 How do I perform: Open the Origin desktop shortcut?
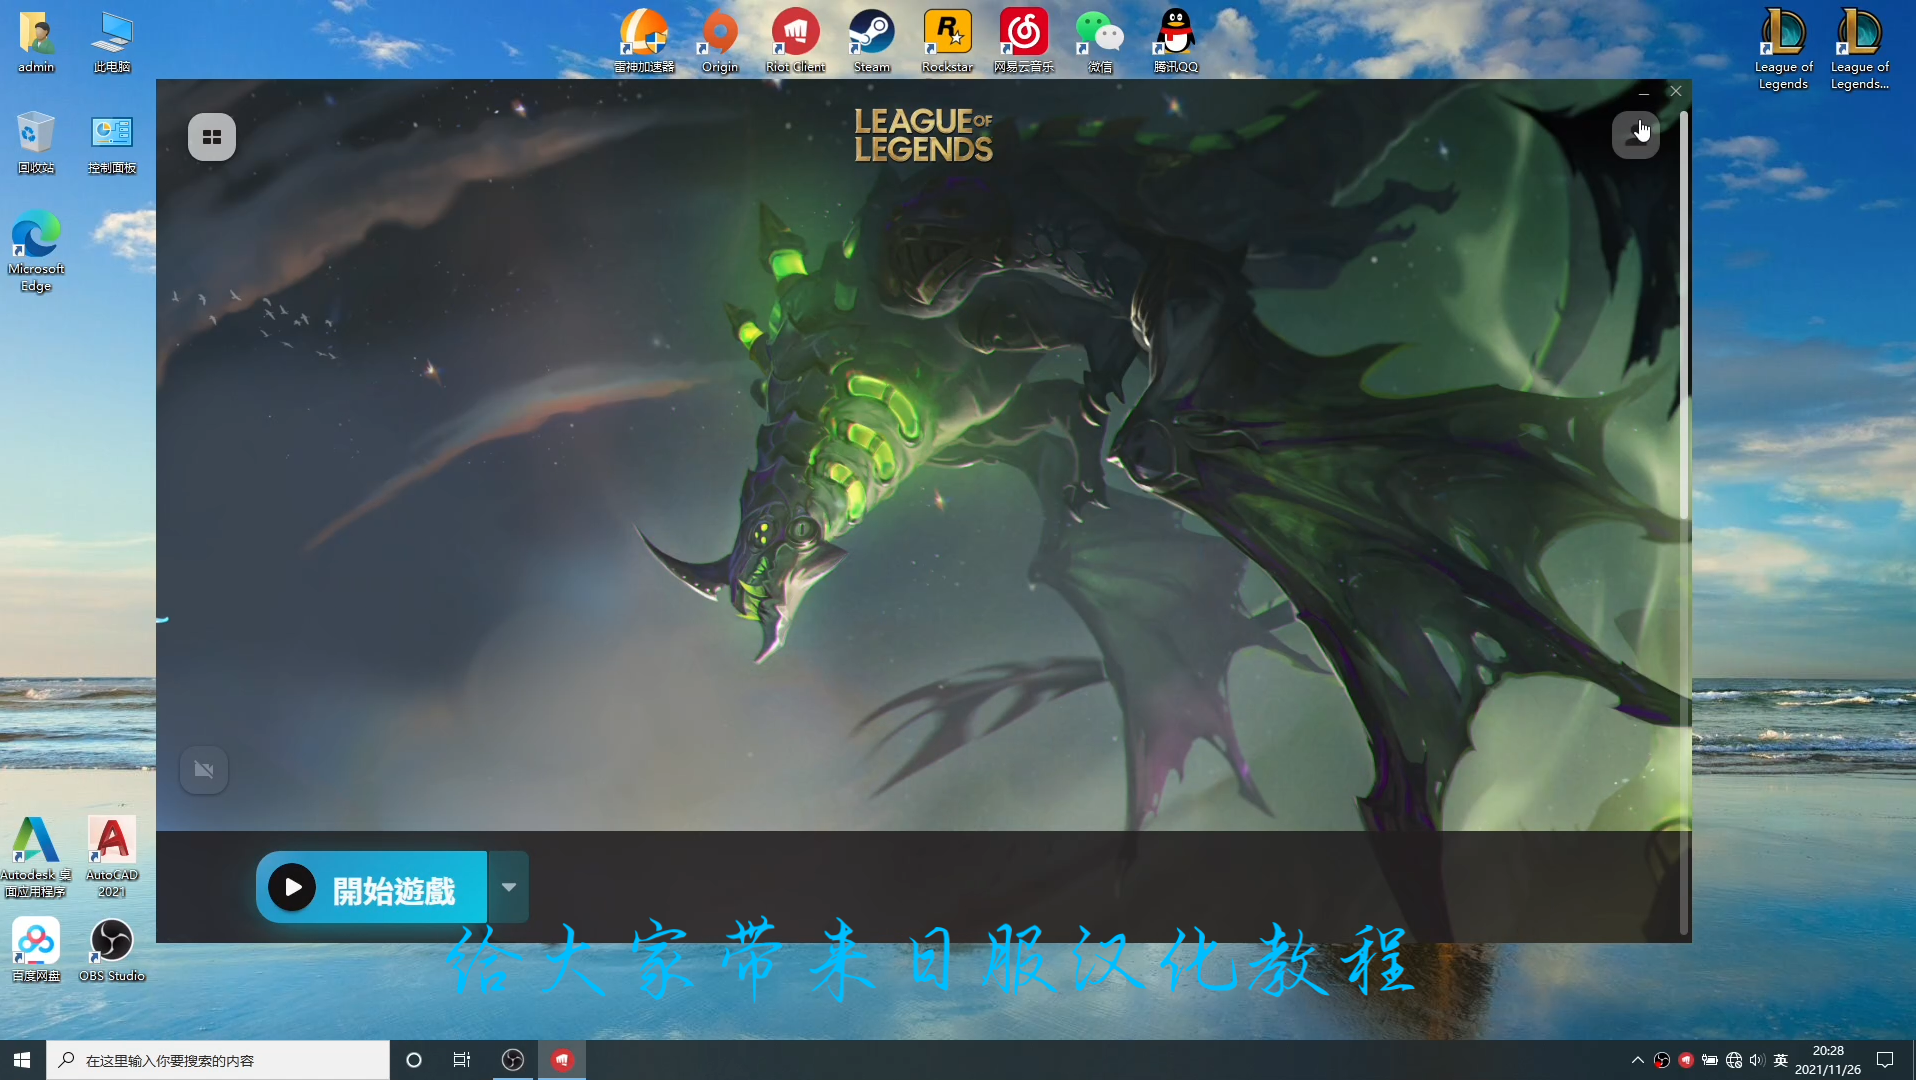pos(720,42)
